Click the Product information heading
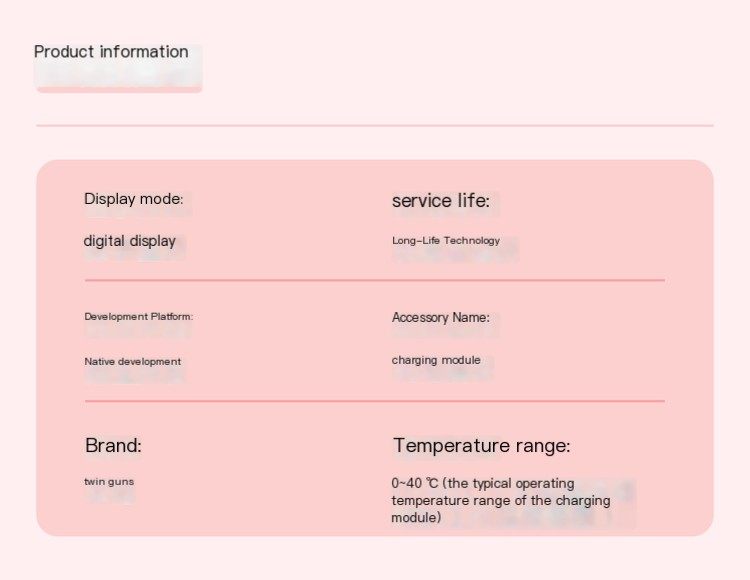 (111, 52)
